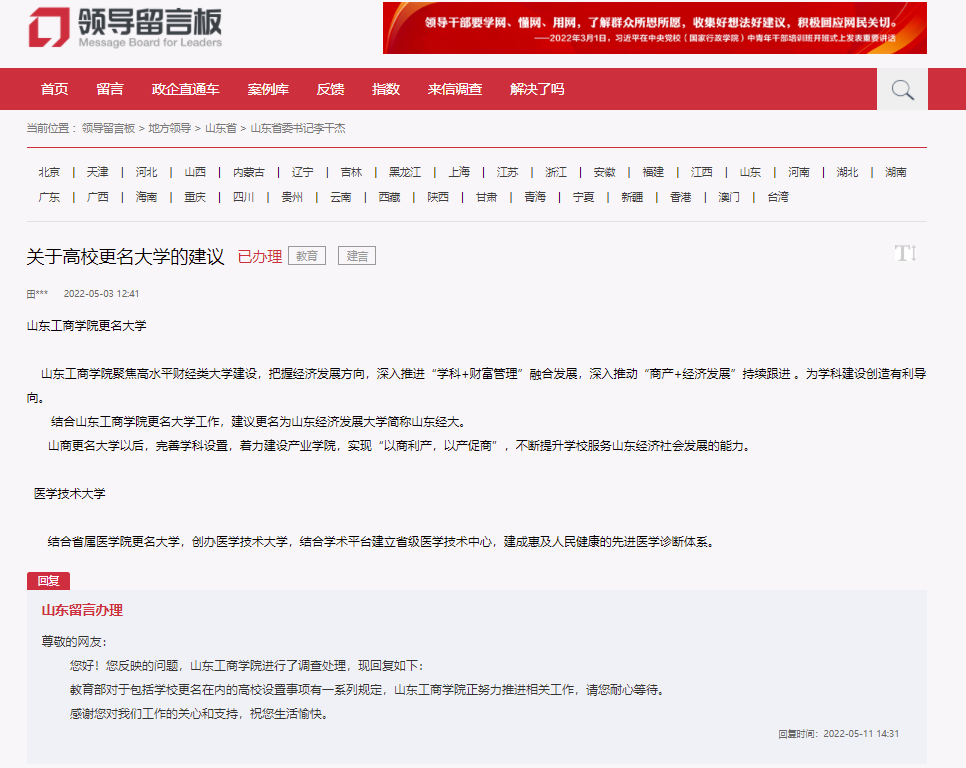Click the 建言 category tag

point(356,255)
